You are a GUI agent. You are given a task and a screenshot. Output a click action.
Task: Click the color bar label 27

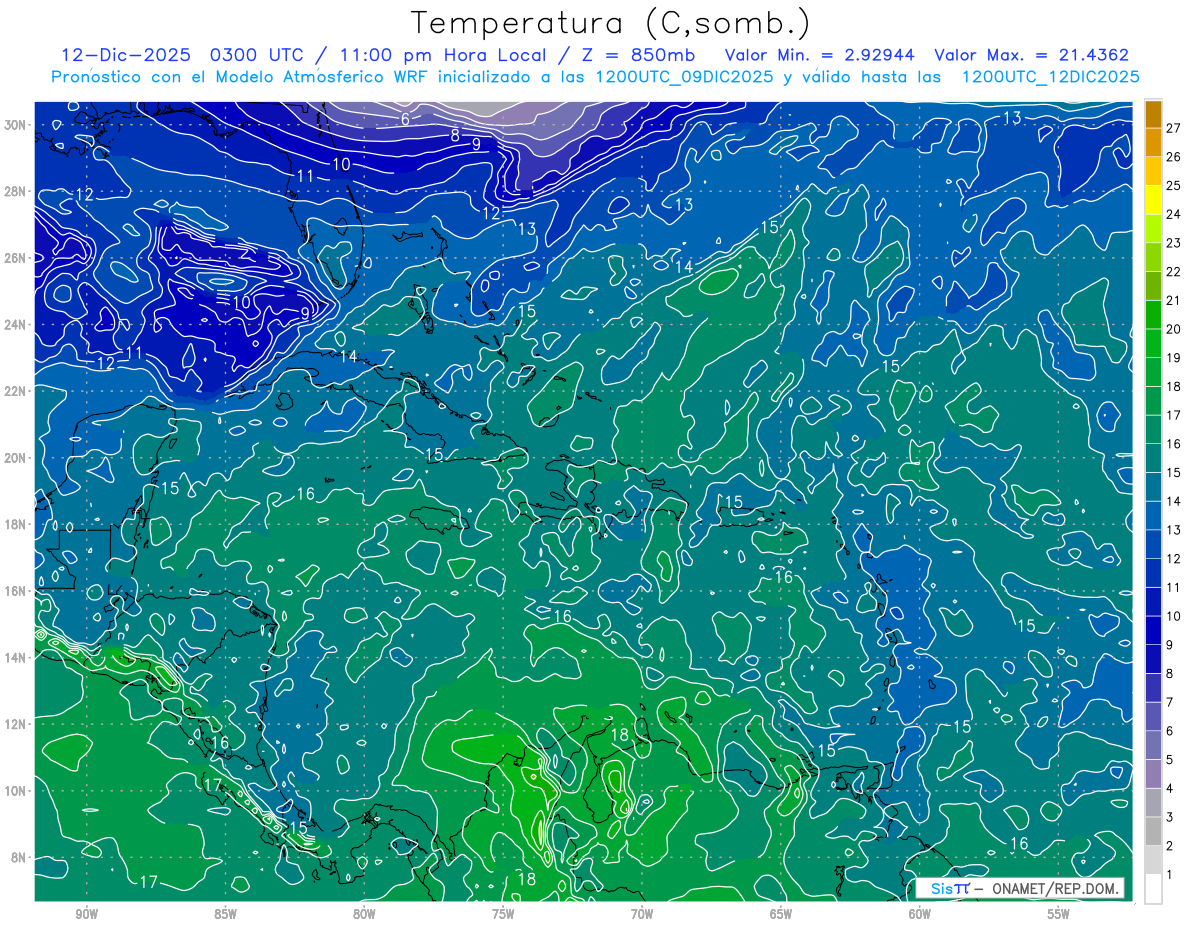(1174, 127)
